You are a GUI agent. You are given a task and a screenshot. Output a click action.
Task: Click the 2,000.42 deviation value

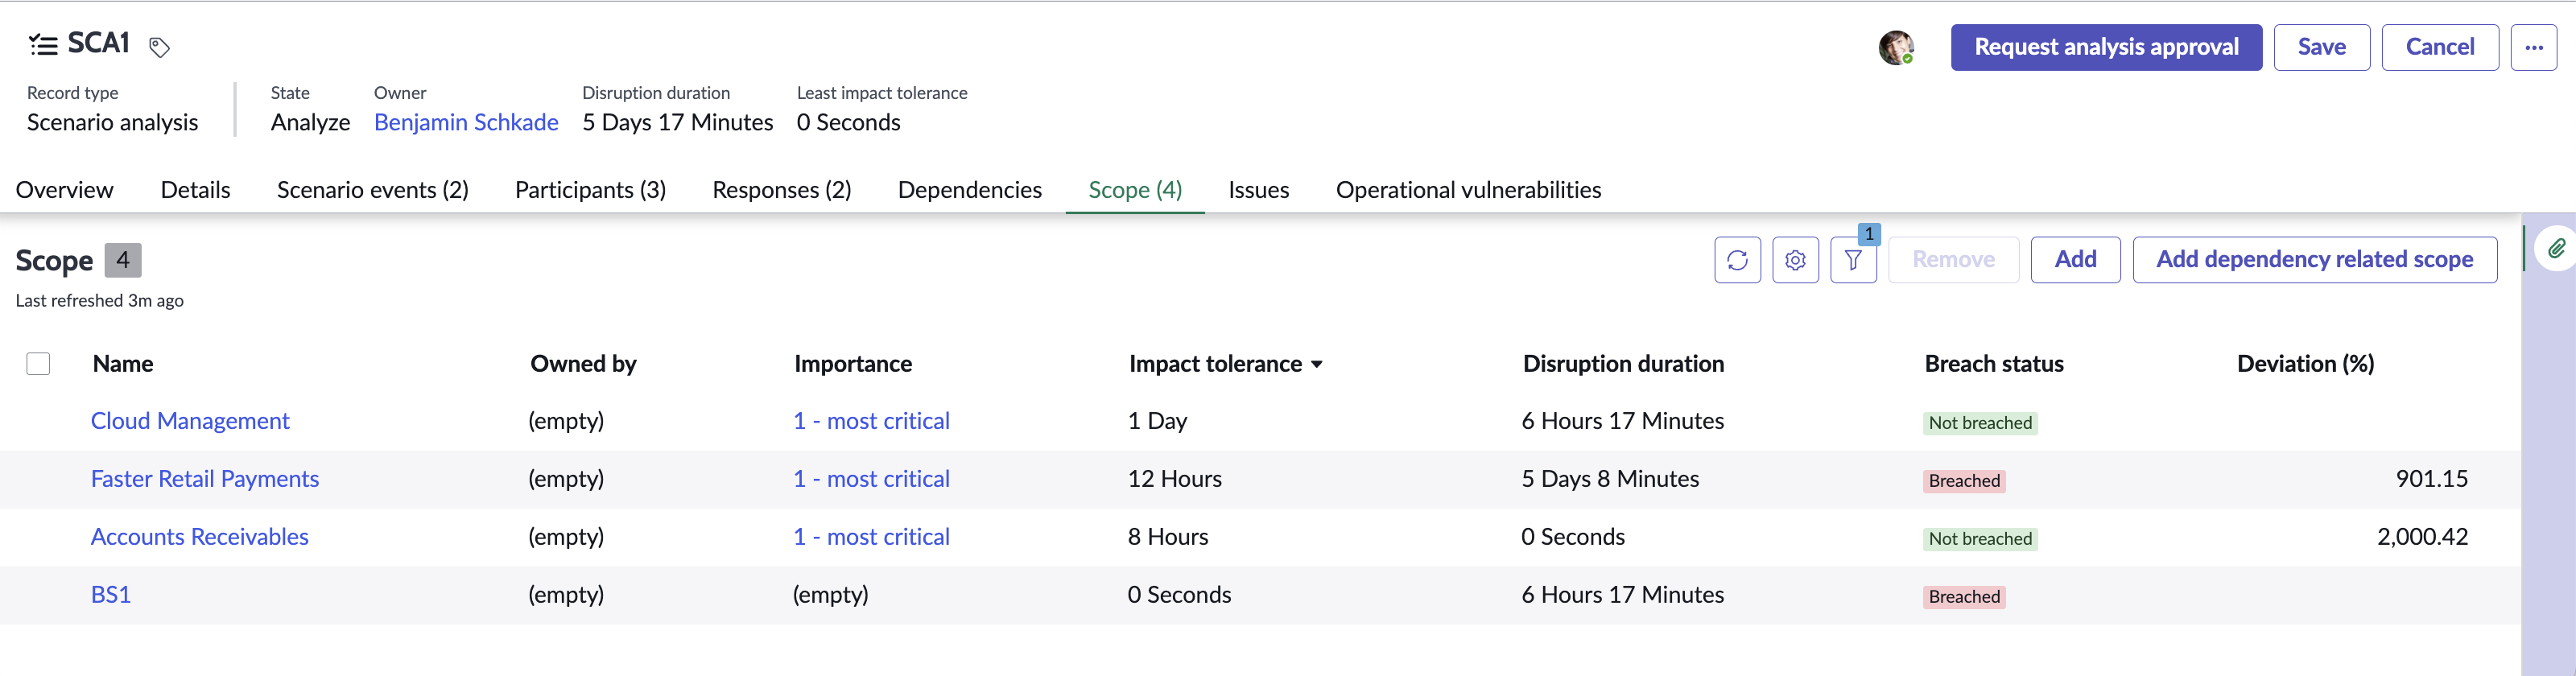pos(2422,537)
